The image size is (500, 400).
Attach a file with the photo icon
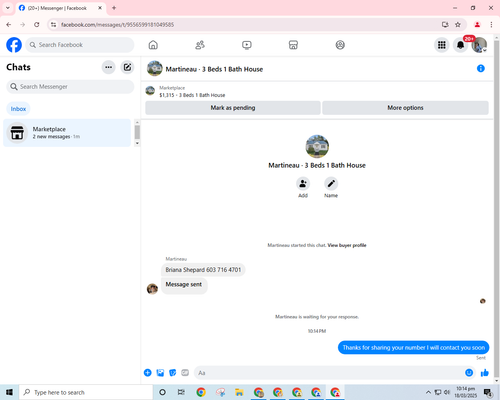[160, 373]
